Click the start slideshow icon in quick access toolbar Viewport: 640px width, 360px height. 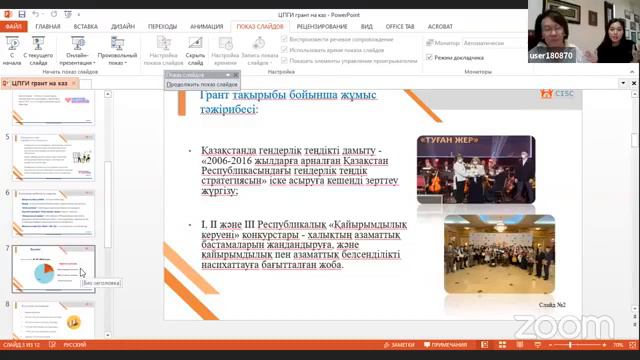click(68, 14)
